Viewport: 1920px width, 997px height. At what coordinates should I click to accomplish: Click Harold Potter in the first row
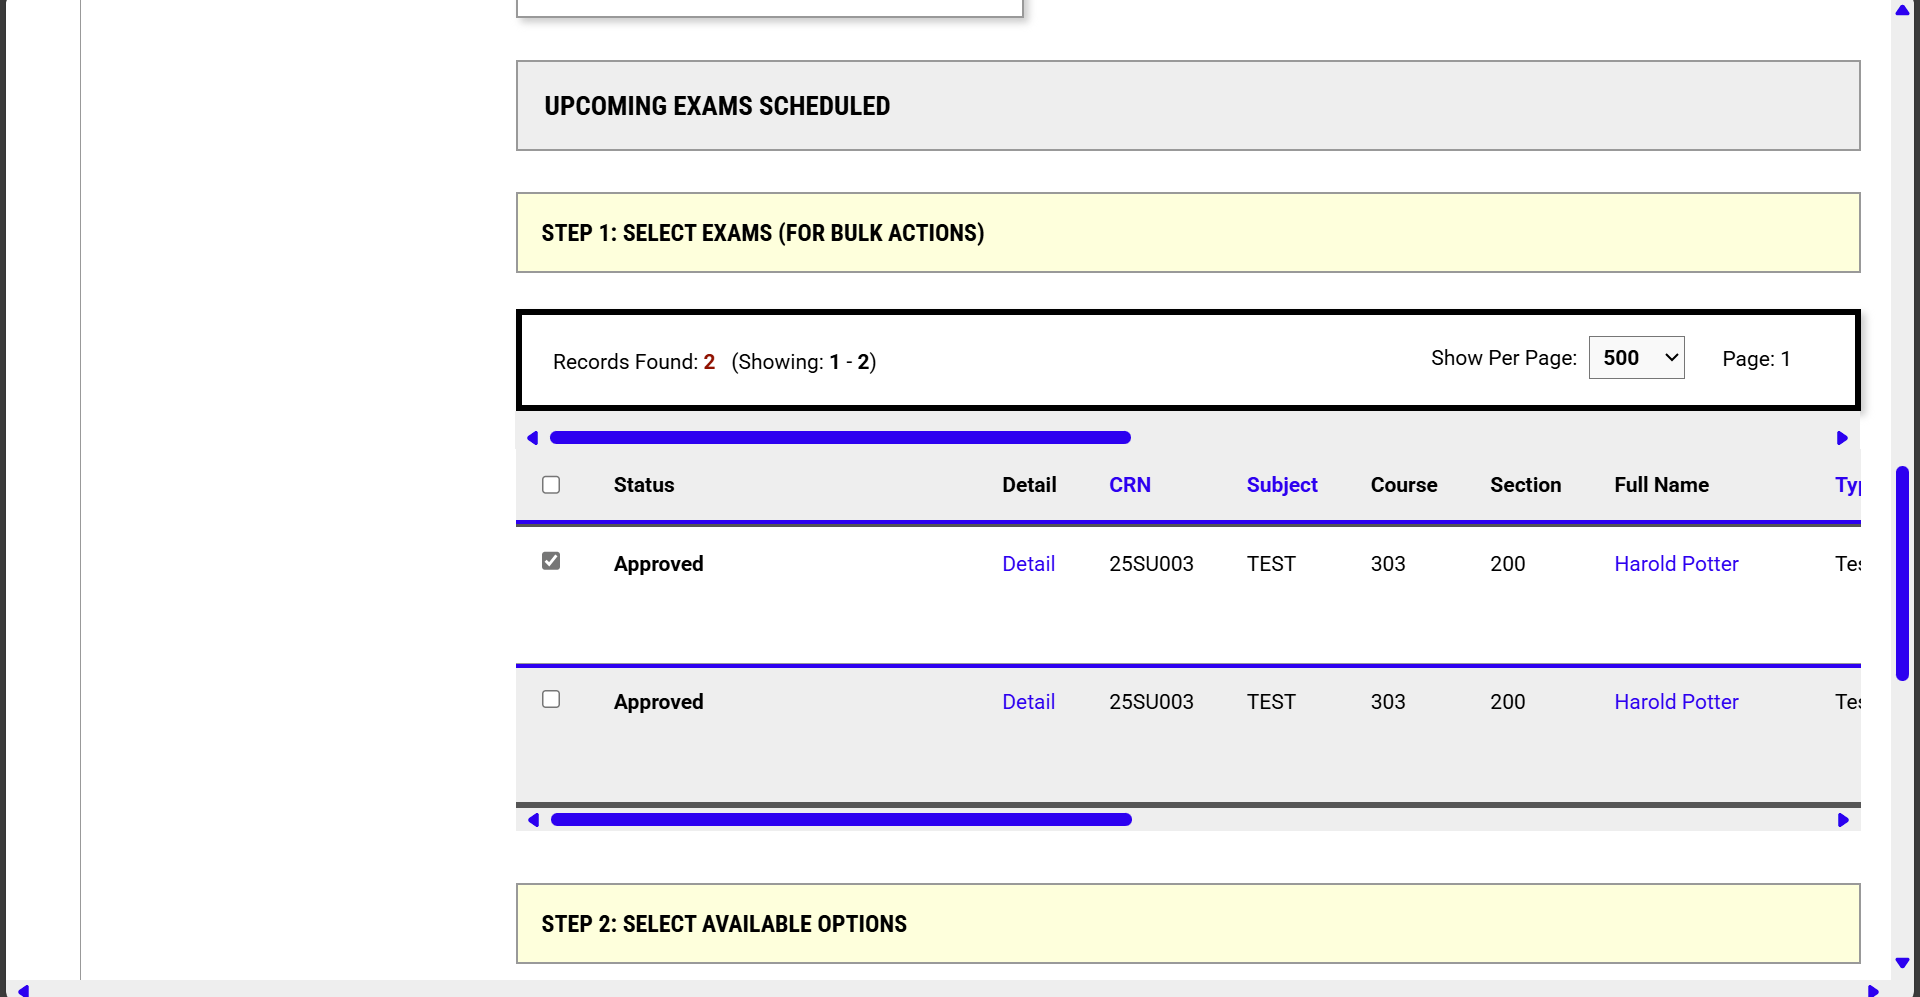1676,563
